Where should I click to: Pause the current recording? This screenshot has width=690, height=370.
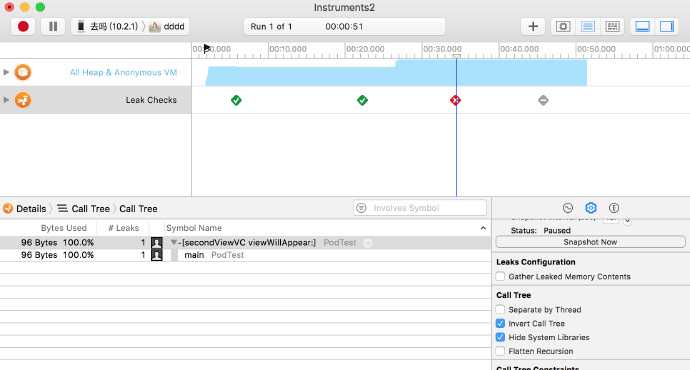click(53, 27)
